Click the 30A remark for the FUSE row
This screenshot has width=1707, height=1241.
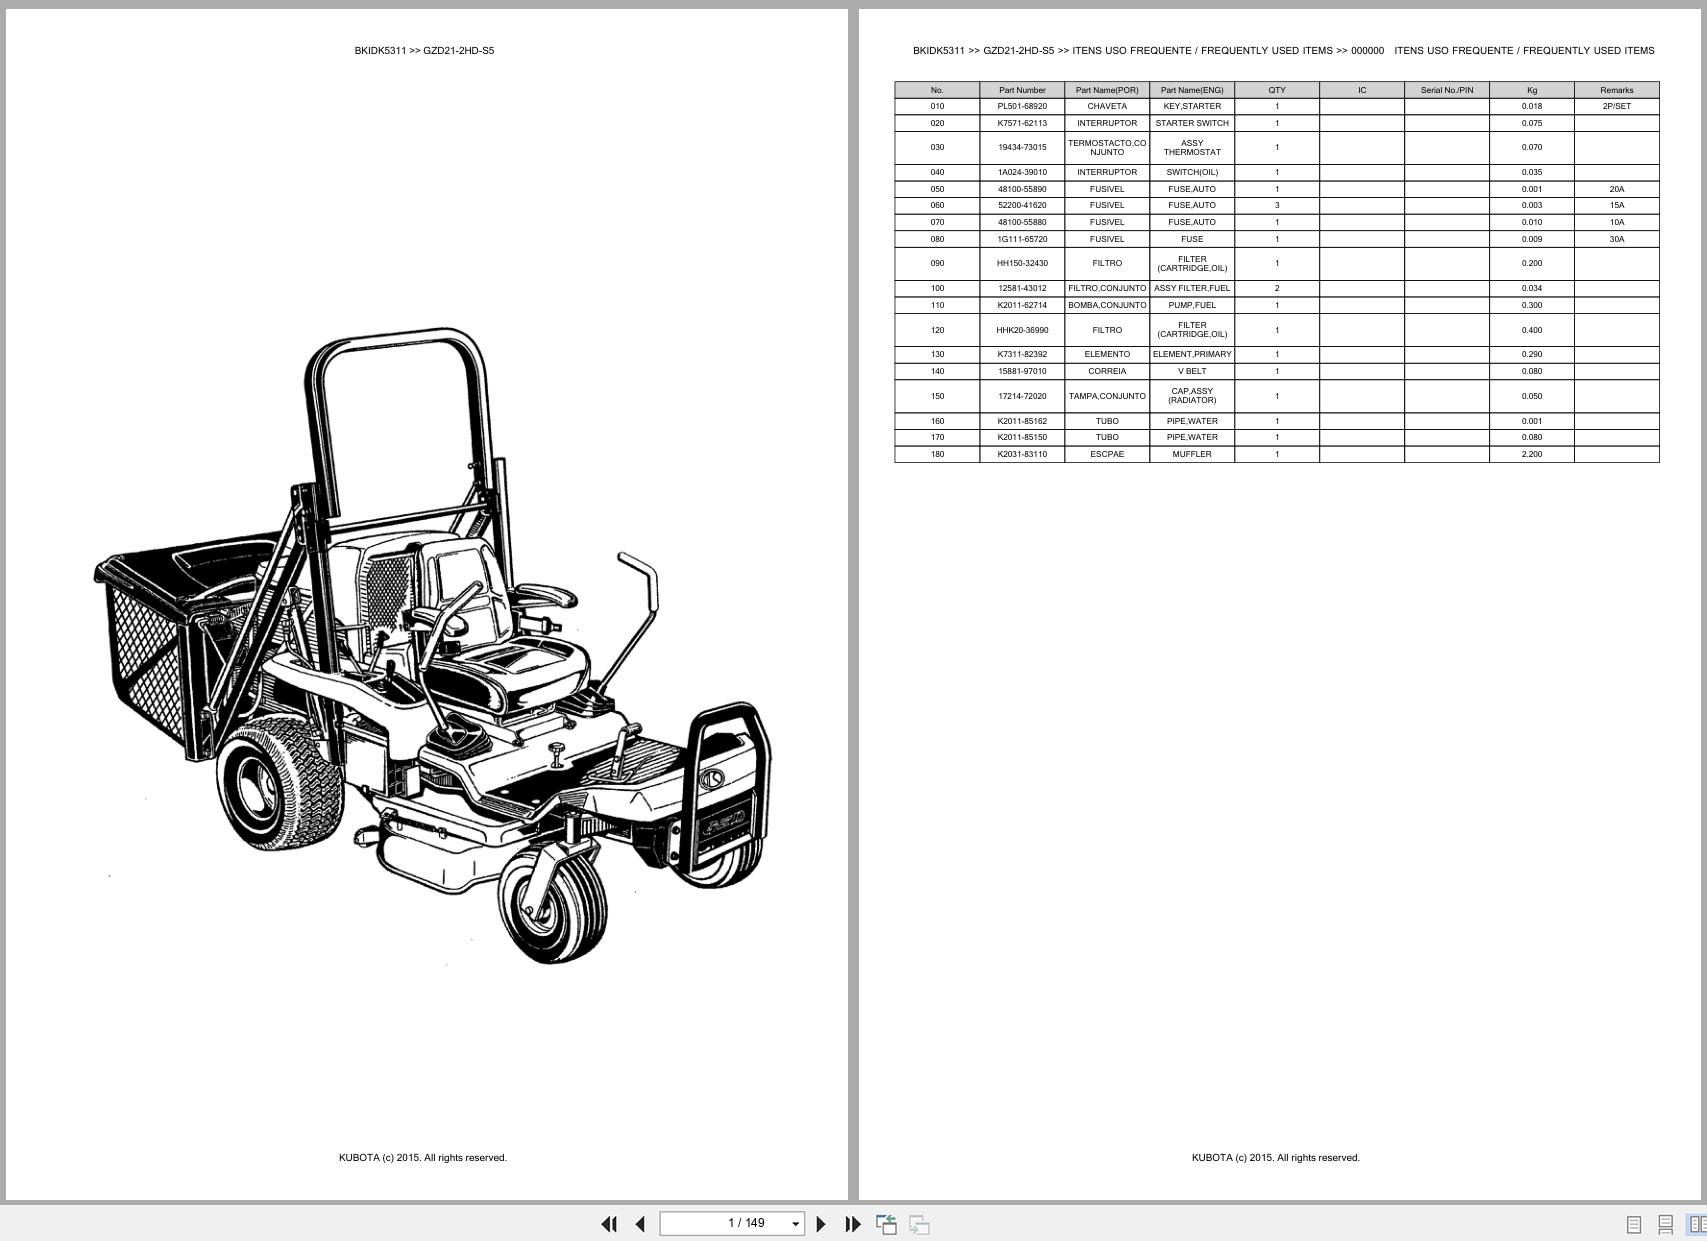1617,239
